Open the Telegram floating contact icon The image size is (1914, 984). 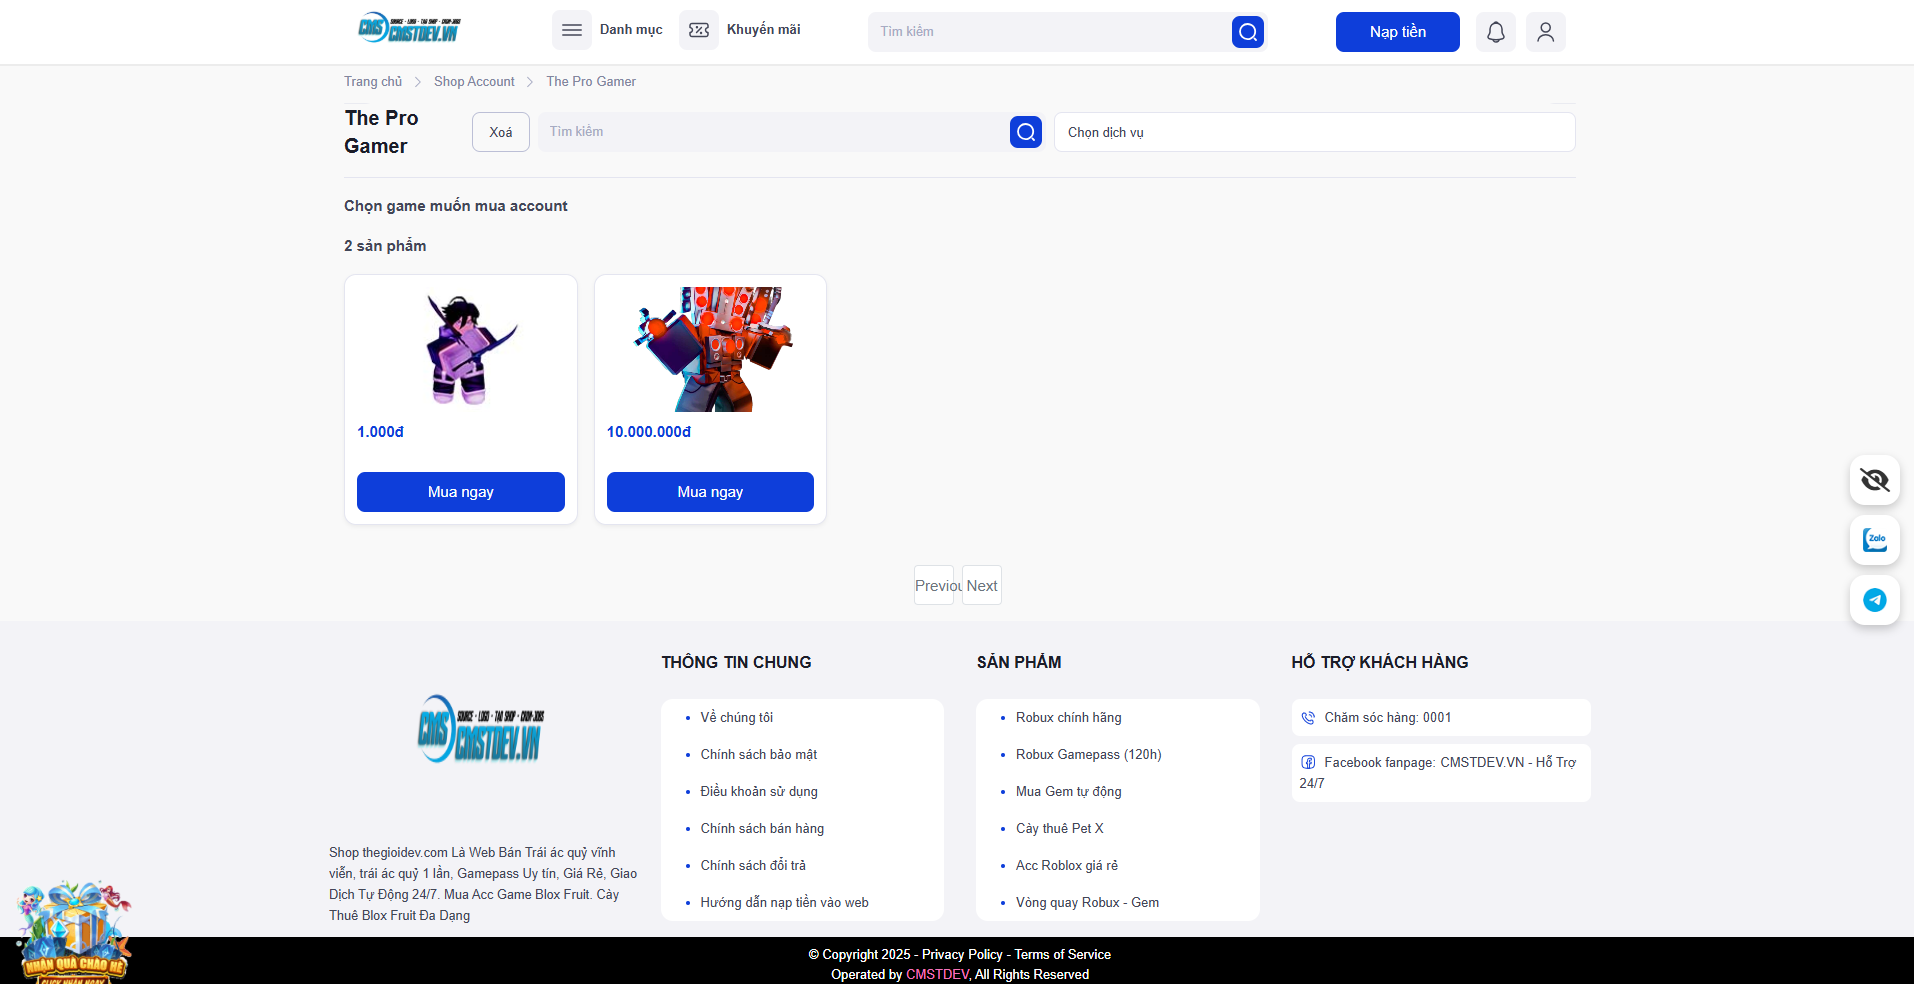pyautogui.click(x=1874, y=600)
